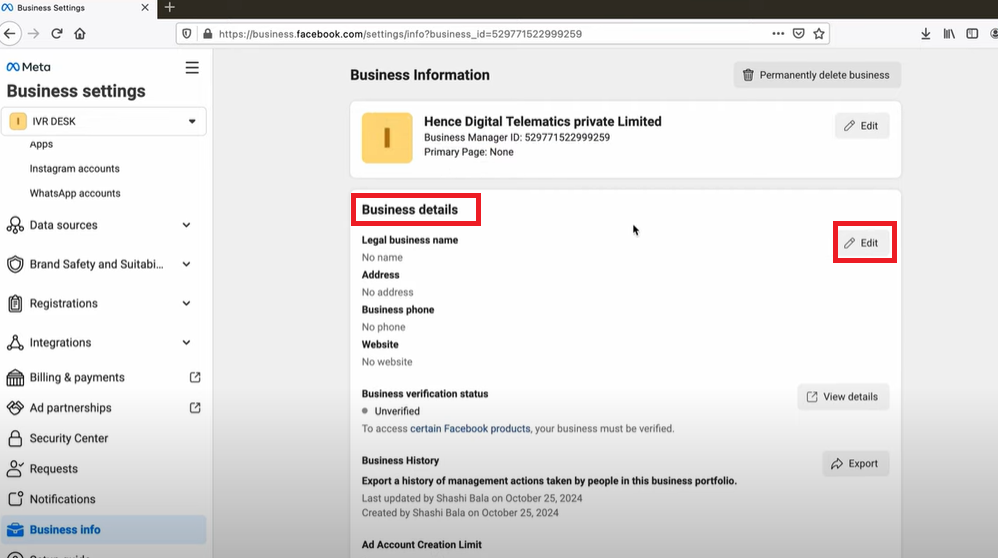Open WhatsApp accounts in the sidebar
Viewport: 998px width, 558px height.
click(x=75, y=193)
